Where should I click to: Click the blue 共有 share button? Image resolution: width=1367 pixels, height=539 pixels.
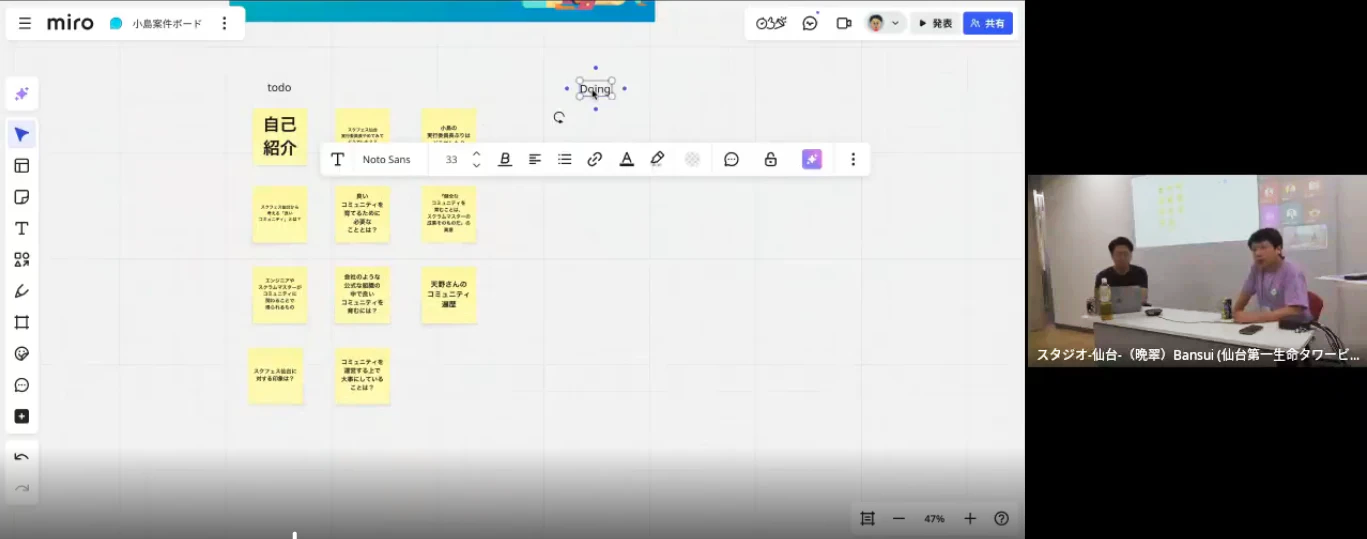click(x=987, y=23)
